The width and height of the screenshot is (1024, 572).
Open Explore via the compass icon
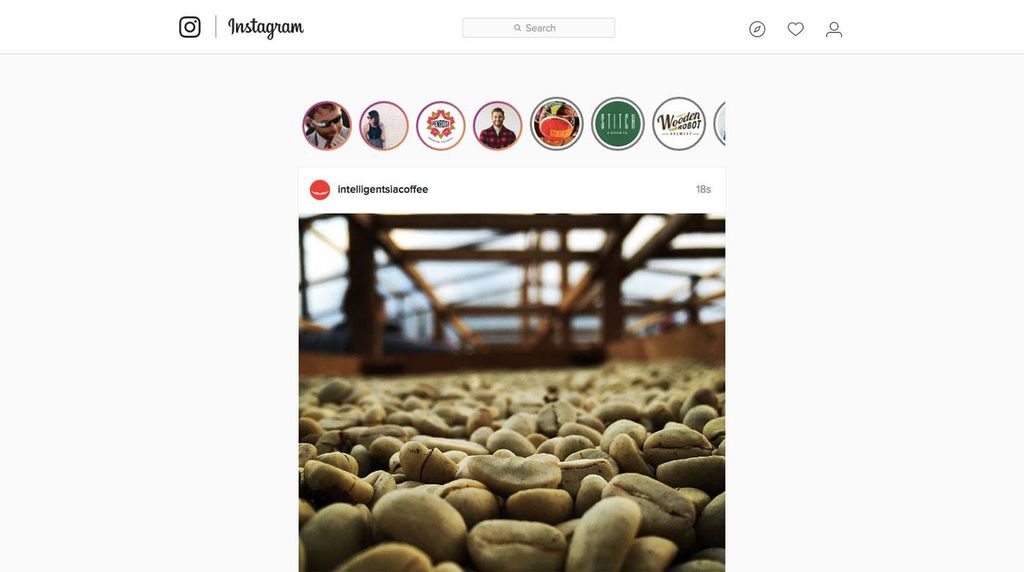click(x=757, y=29)
